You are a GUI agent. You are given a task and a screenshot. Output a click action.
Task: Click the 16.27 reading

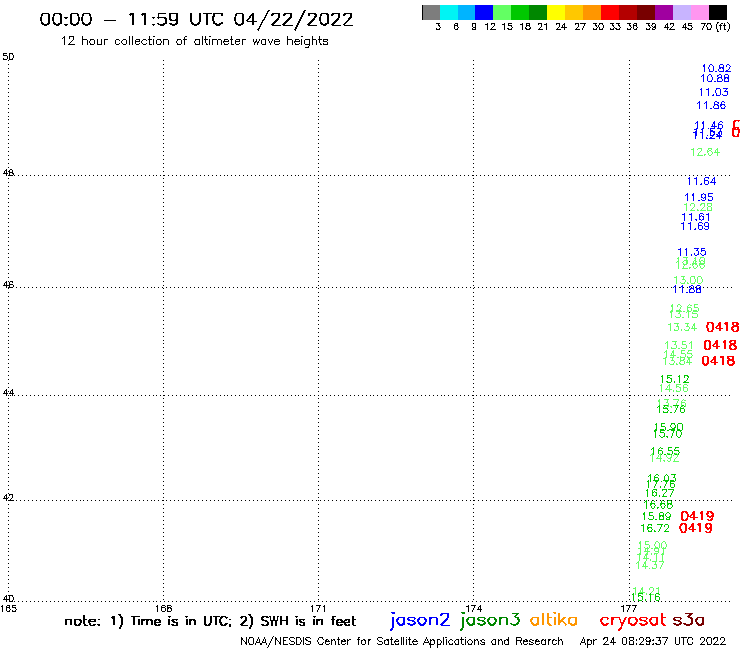click(660, 493)
